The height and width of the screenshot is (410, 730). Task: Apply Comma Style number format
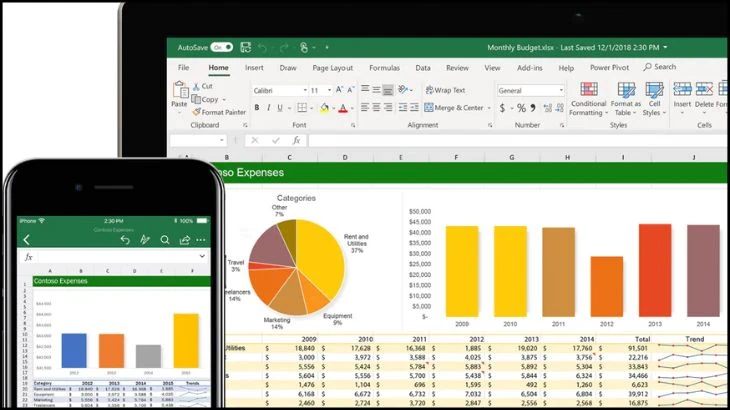tap(533, 108)
